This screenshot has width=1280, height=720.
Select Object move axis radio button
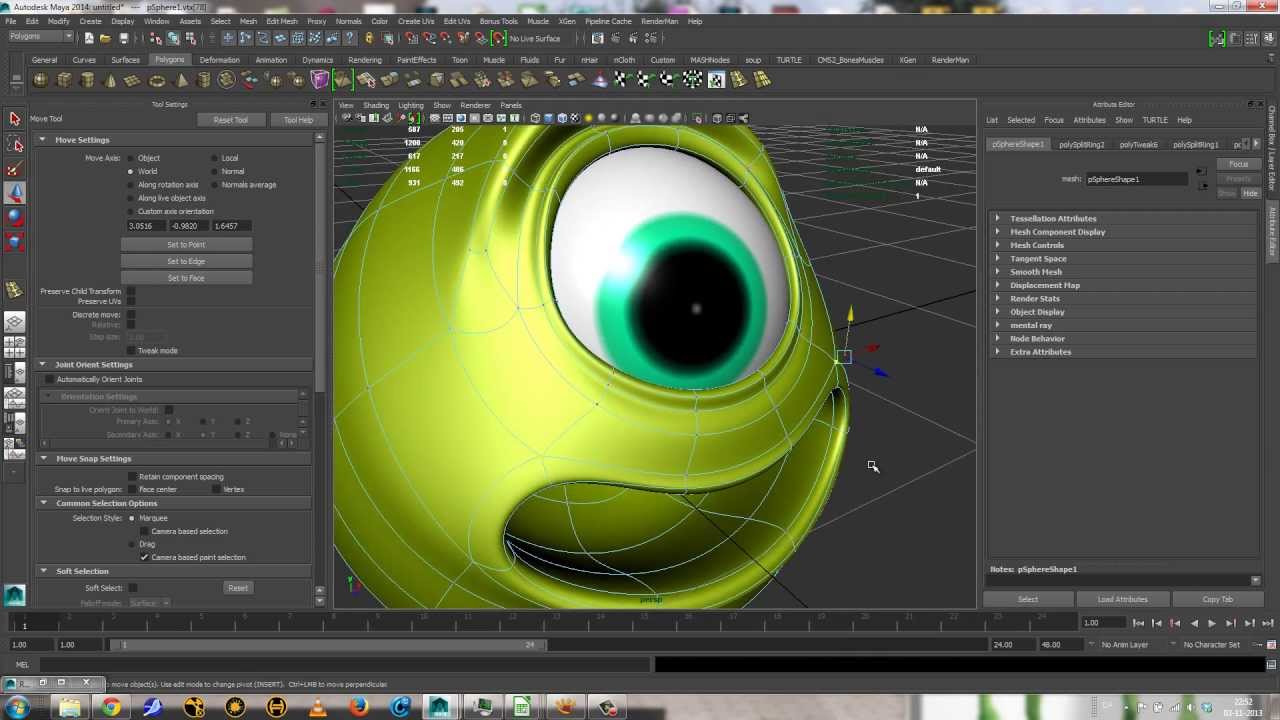click(130, 158)
